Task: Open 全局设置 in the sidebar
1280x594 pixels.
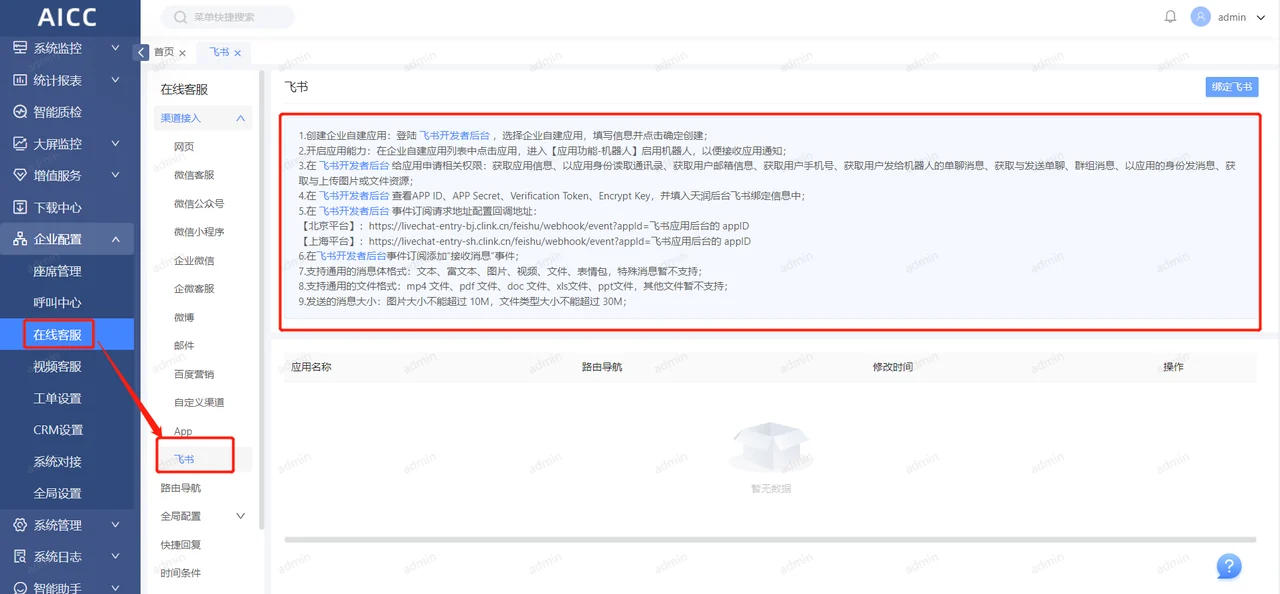Action: [57, 493]
